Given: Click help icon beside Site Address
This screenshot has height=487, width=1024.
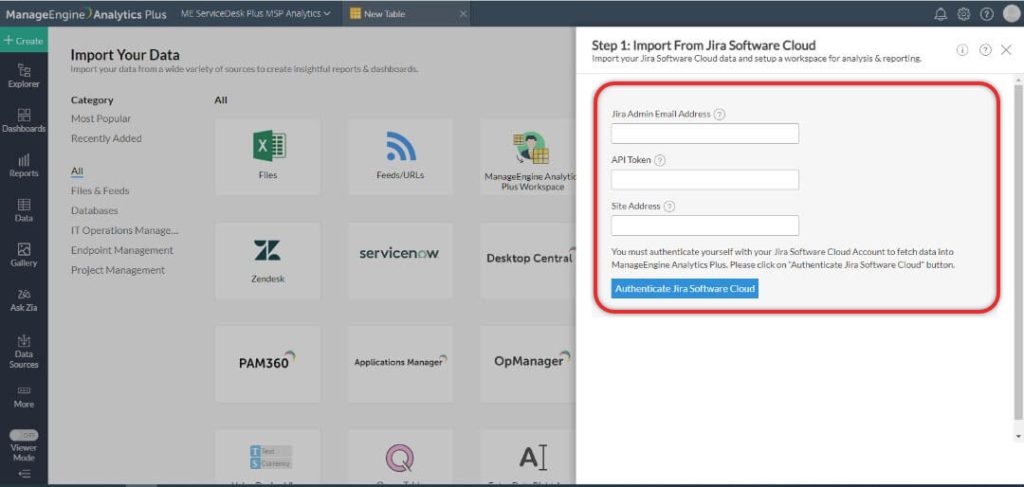Looking at the screenshot, I should pyautogui.click(x=669, y=206).
